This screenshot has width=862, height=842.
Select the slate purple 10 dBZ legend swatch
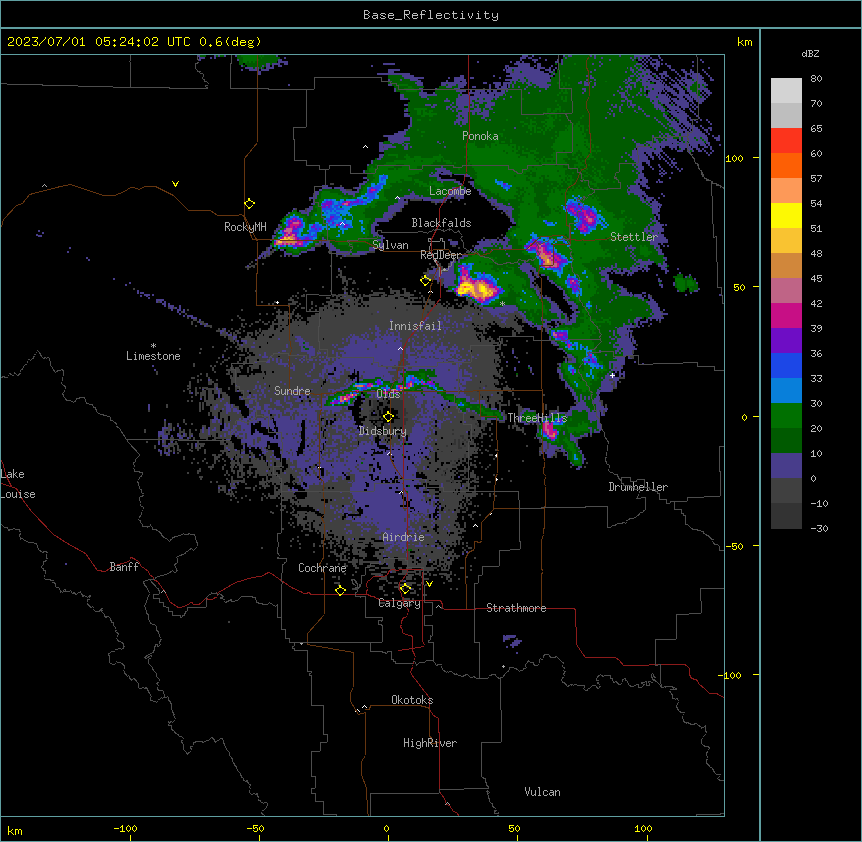[x=786, y=466]
